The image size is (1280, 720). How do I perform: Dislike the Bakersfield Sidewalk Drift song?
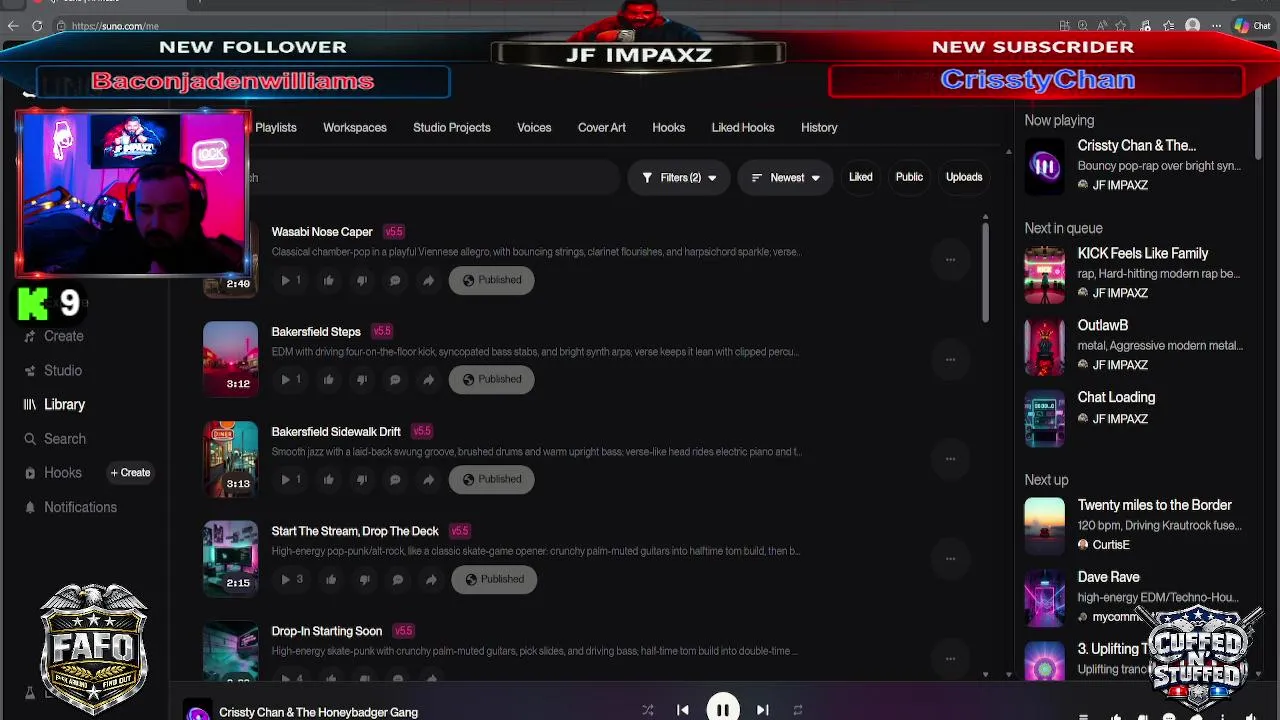362,479
